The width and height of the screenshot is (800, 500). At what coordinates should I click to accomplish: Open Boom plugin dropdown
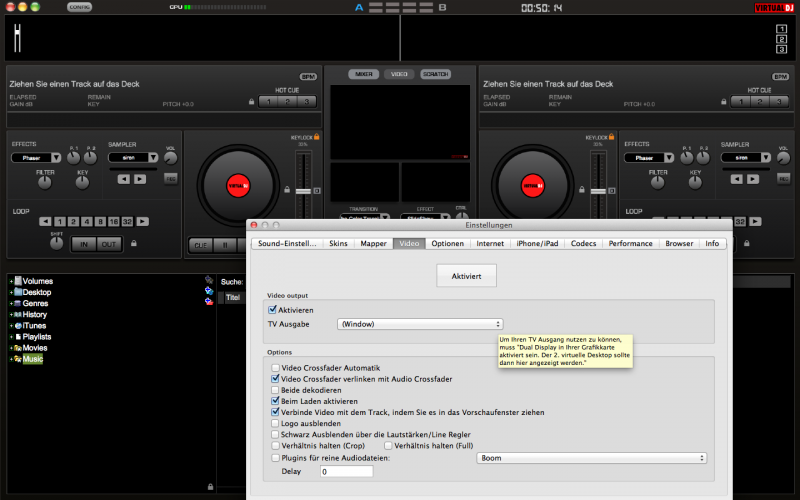[592, 458]
